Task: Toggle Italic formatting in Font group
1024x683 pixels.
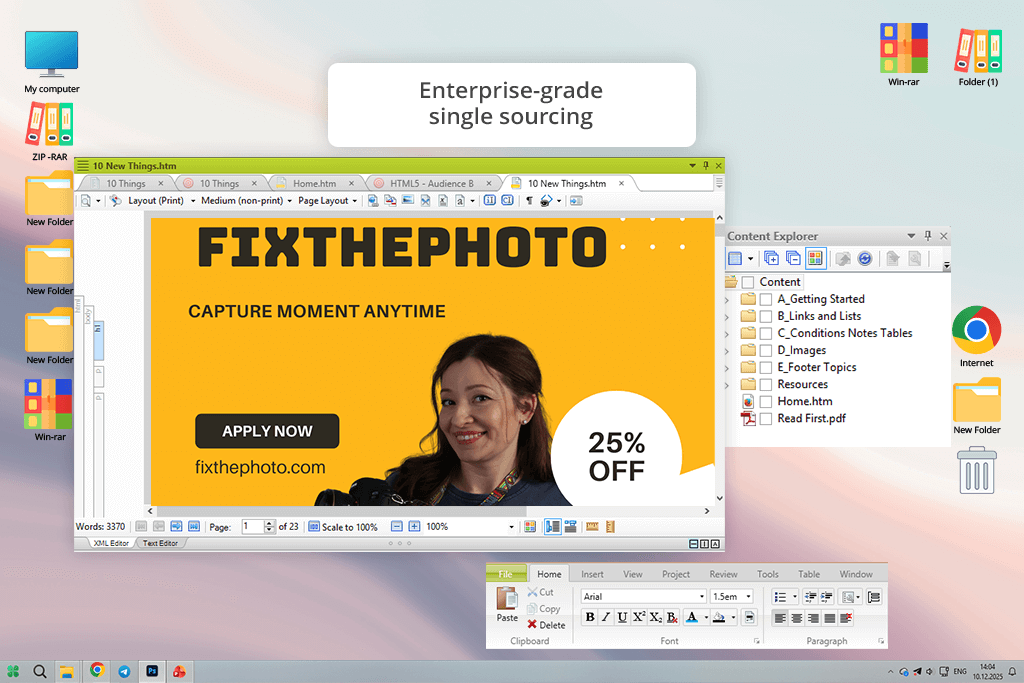Action: tap(606, 617)
